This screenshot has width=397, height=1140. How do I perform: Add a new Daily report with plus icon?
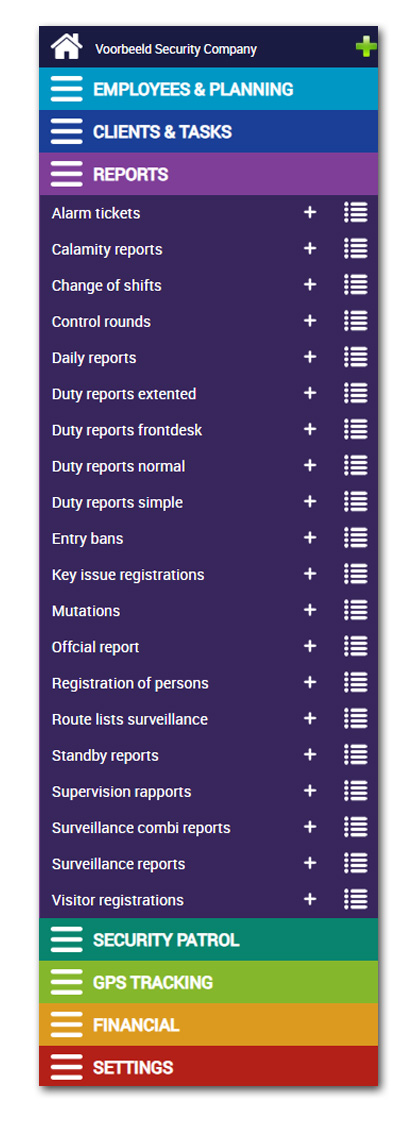point(310,357)
